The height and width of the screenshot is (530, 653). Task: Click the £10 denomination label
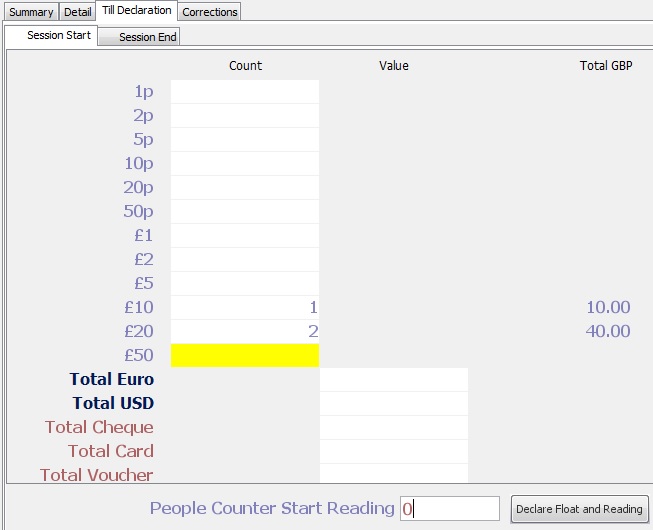pos(139,307)
